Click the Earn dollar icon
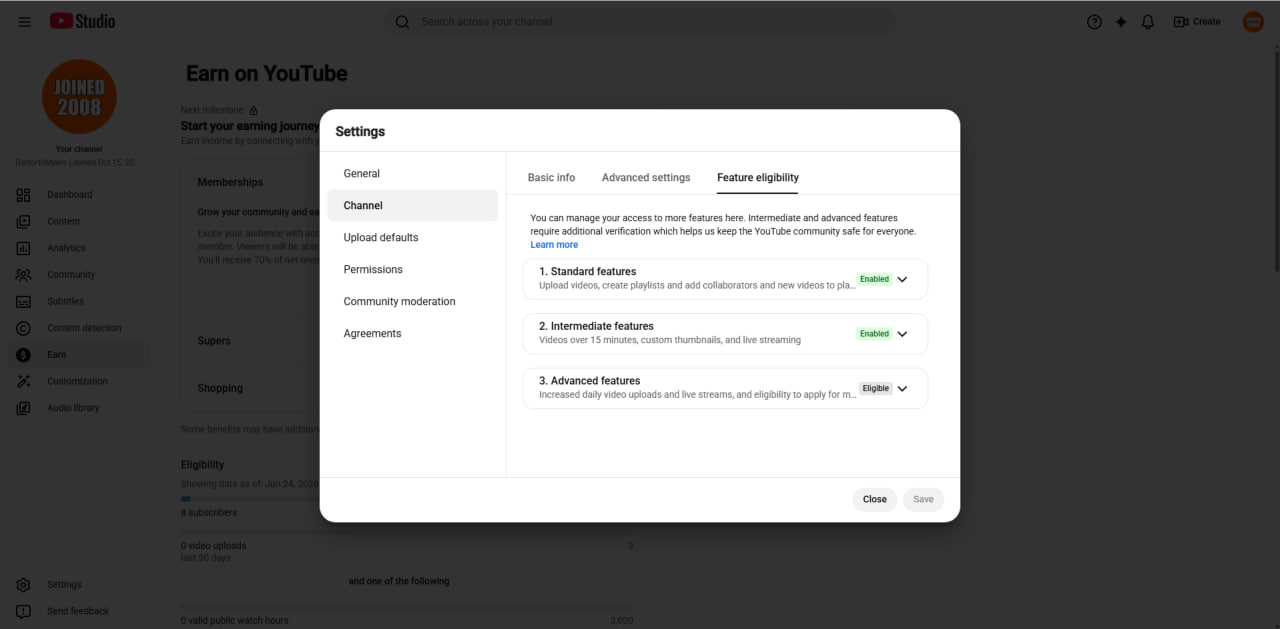Viewport: 1280px width, 629px height. tap(24, 355)
